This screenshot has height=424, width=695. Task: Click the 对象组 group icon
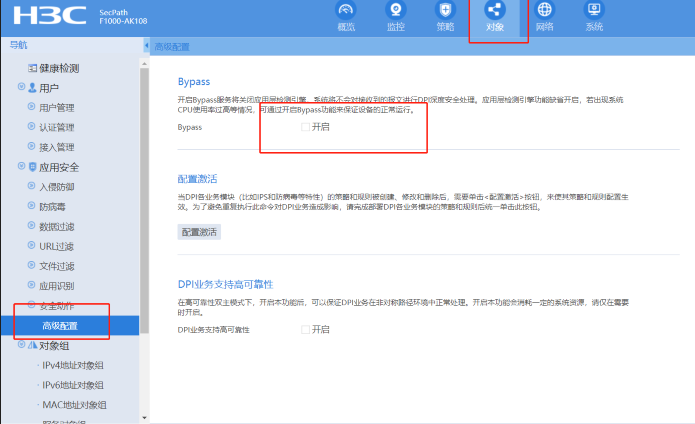click(x=32, y=345)
